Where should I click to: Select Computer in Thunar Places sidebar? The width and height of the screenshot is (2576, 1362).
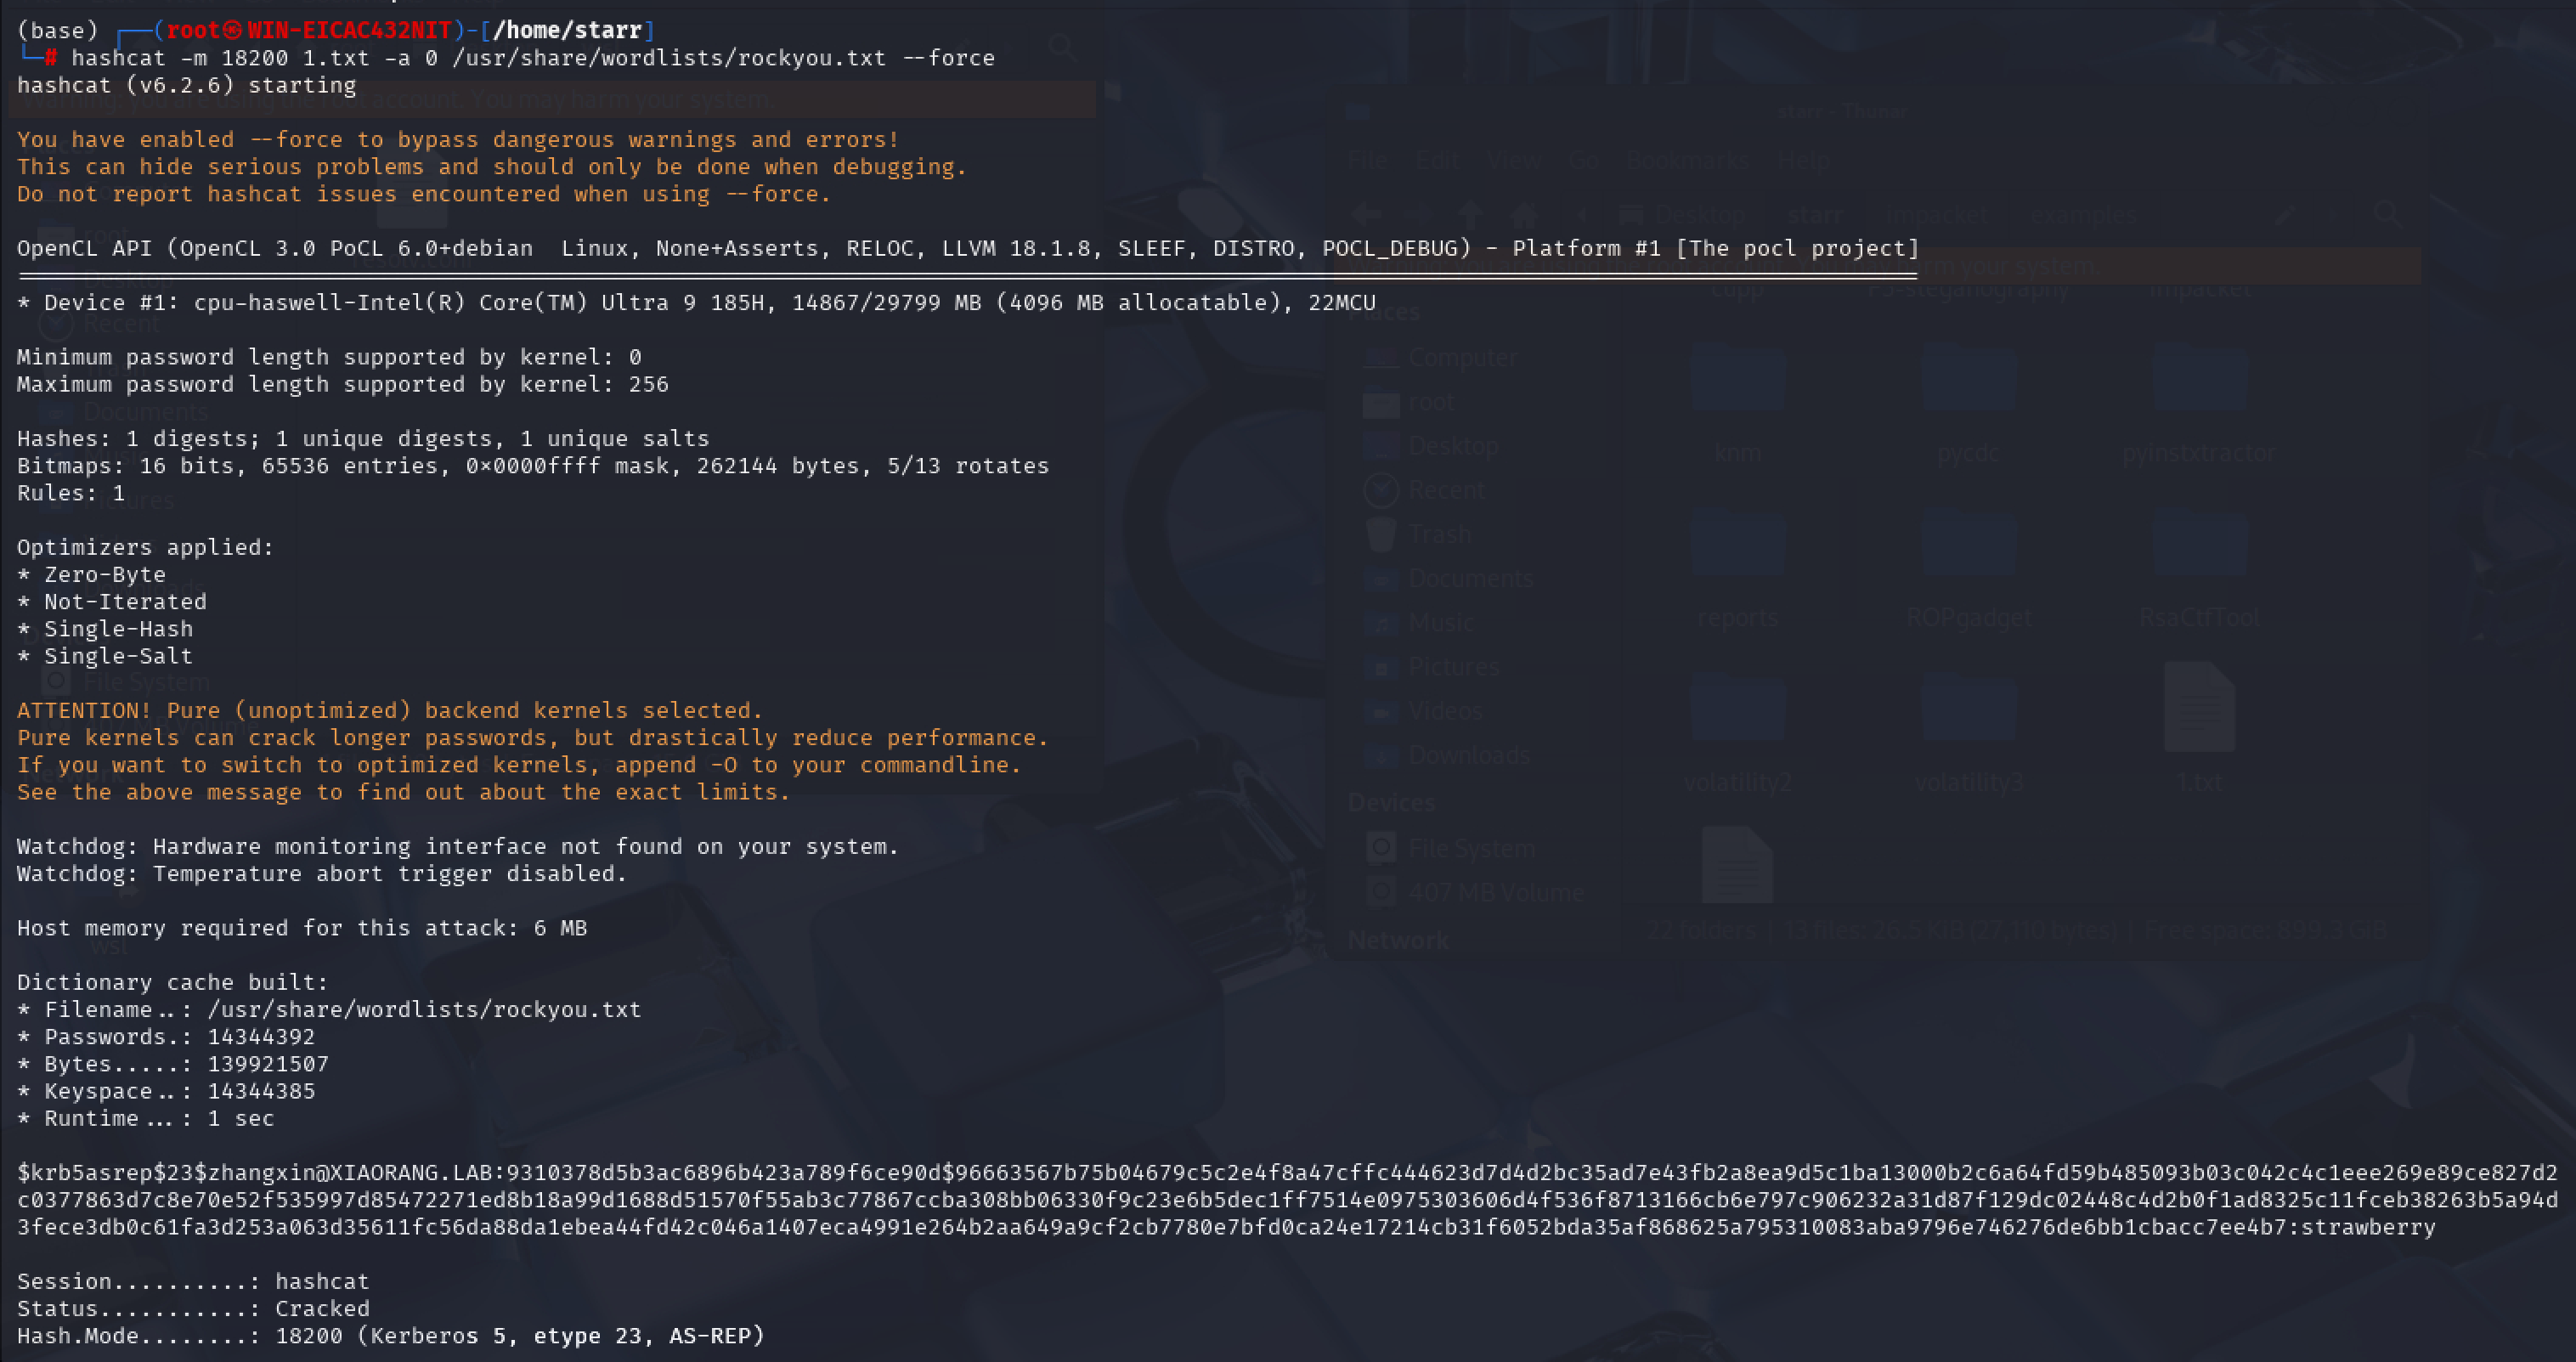(1440, 357)
